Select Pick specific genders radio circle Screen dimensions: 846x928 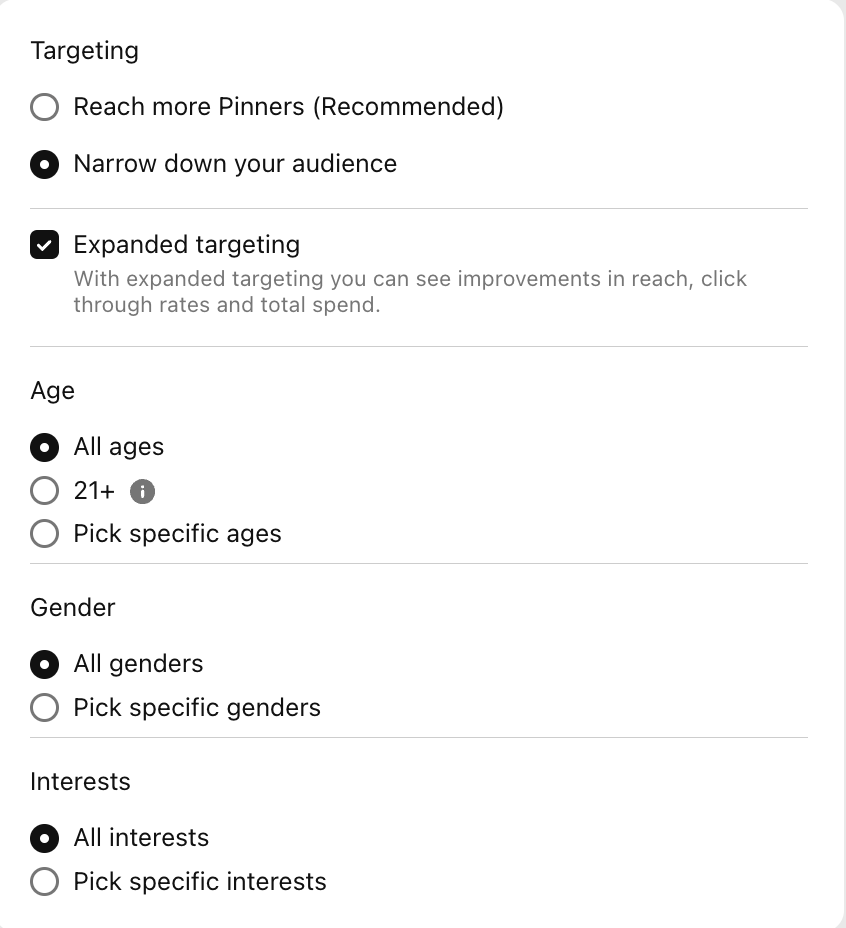[x=44, y=707]
